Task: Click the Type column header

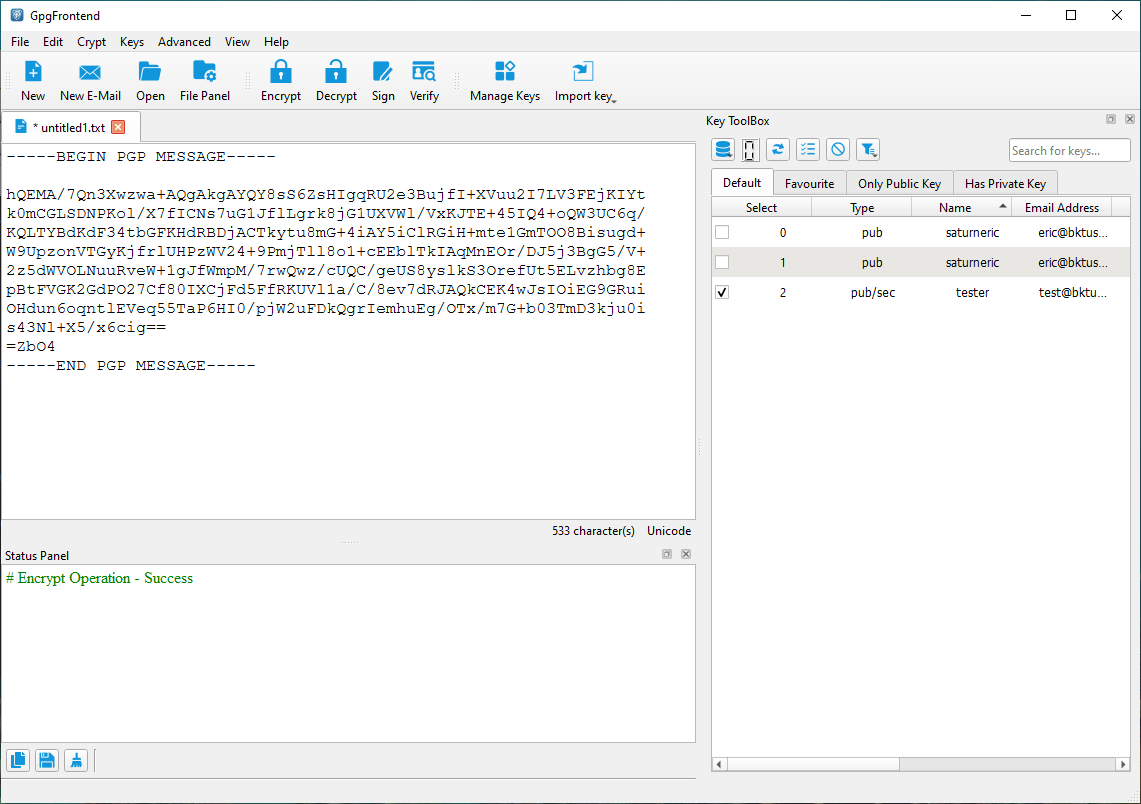Action: pos(862,207)
